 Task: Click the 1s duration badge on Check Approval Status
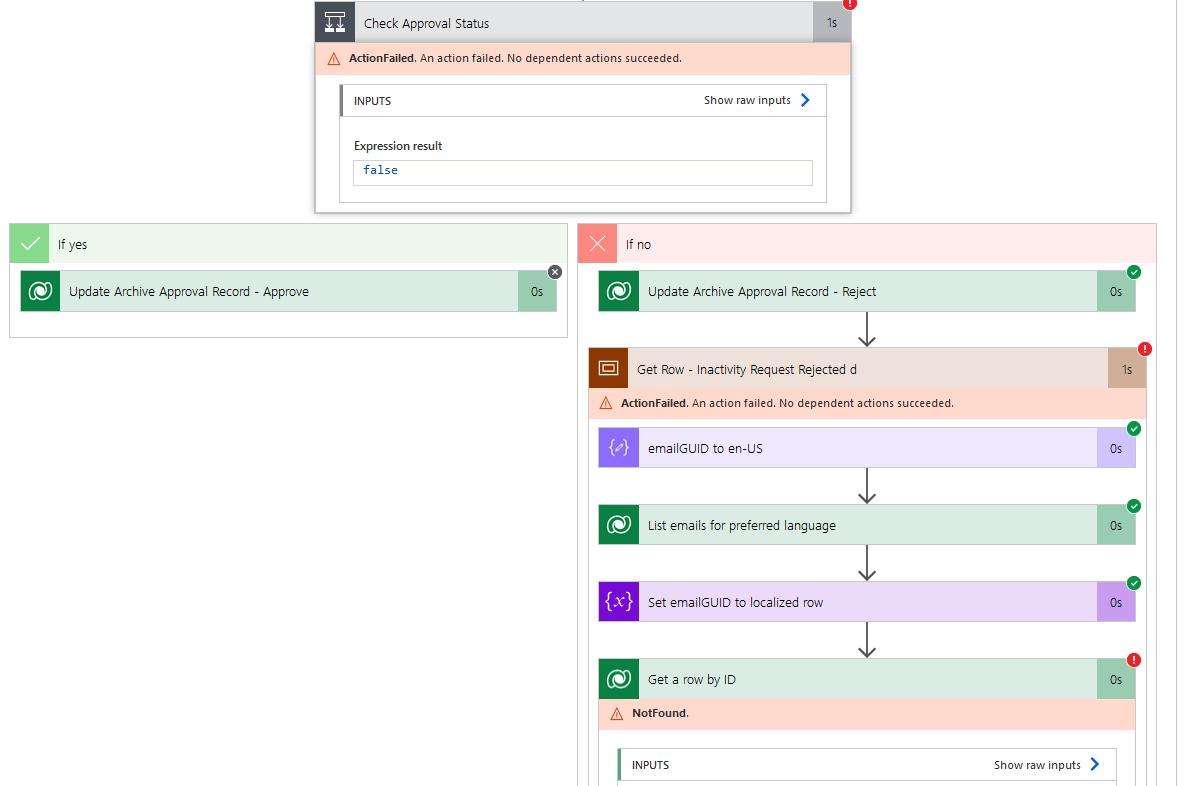point(831,21)
